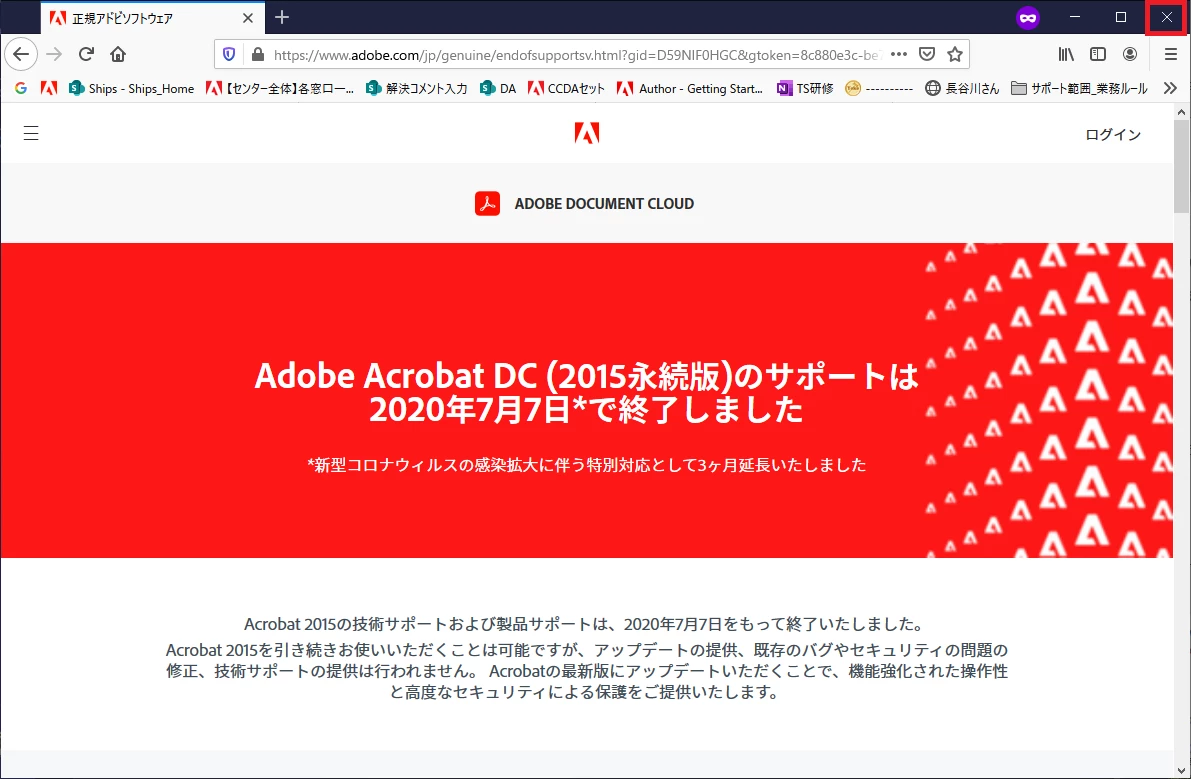
Task: Close the Firefox window
Action: coord(1166,17)
